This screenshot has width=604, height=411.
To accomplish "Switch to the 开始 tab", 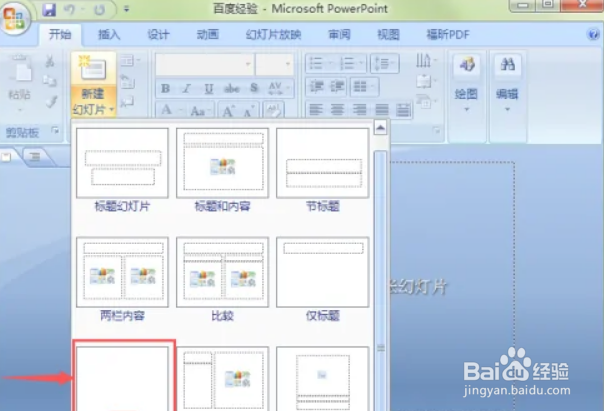I will [60, 35].
